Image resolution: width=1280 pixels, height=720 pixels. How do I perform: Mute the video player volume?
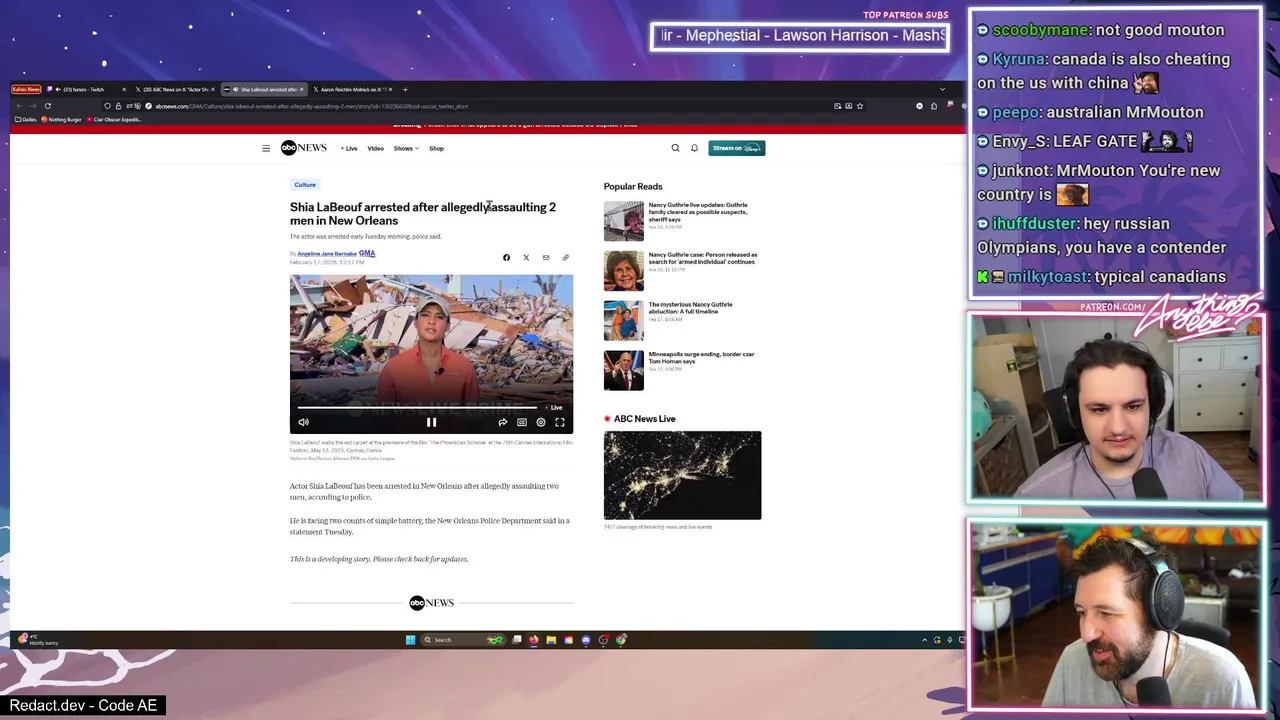(303, 422)
